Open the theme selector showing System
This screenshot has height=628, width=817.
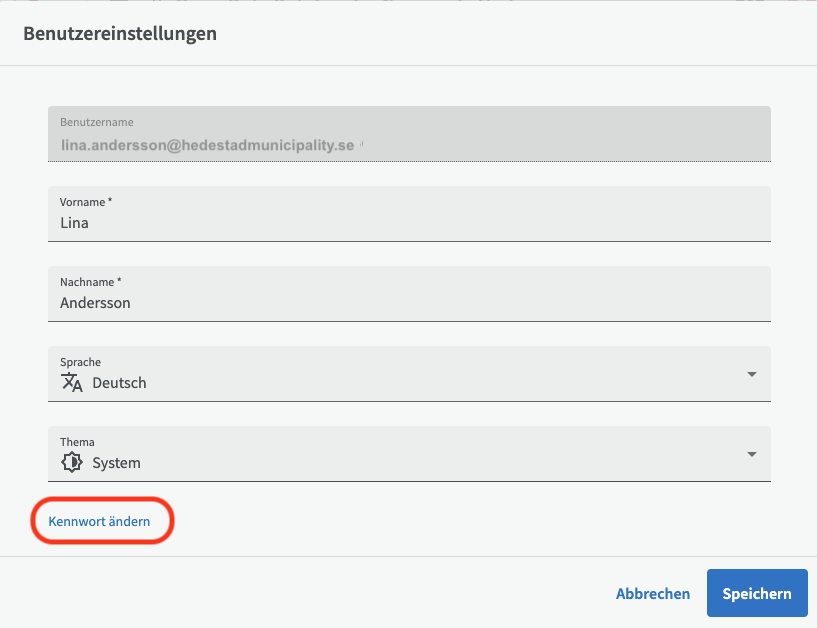pyautogui.click(x=400, y=462)
